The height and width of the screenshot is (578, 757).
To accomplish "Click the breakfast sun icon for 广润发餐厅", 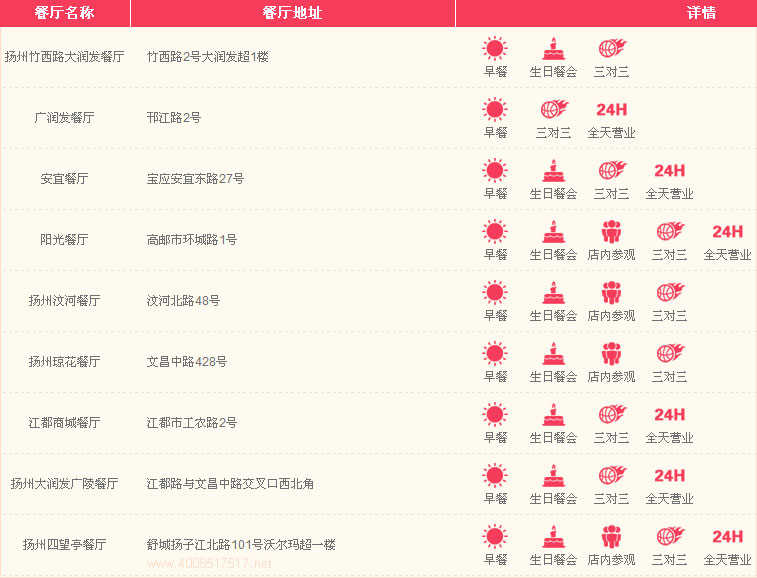I will point(495,110).
